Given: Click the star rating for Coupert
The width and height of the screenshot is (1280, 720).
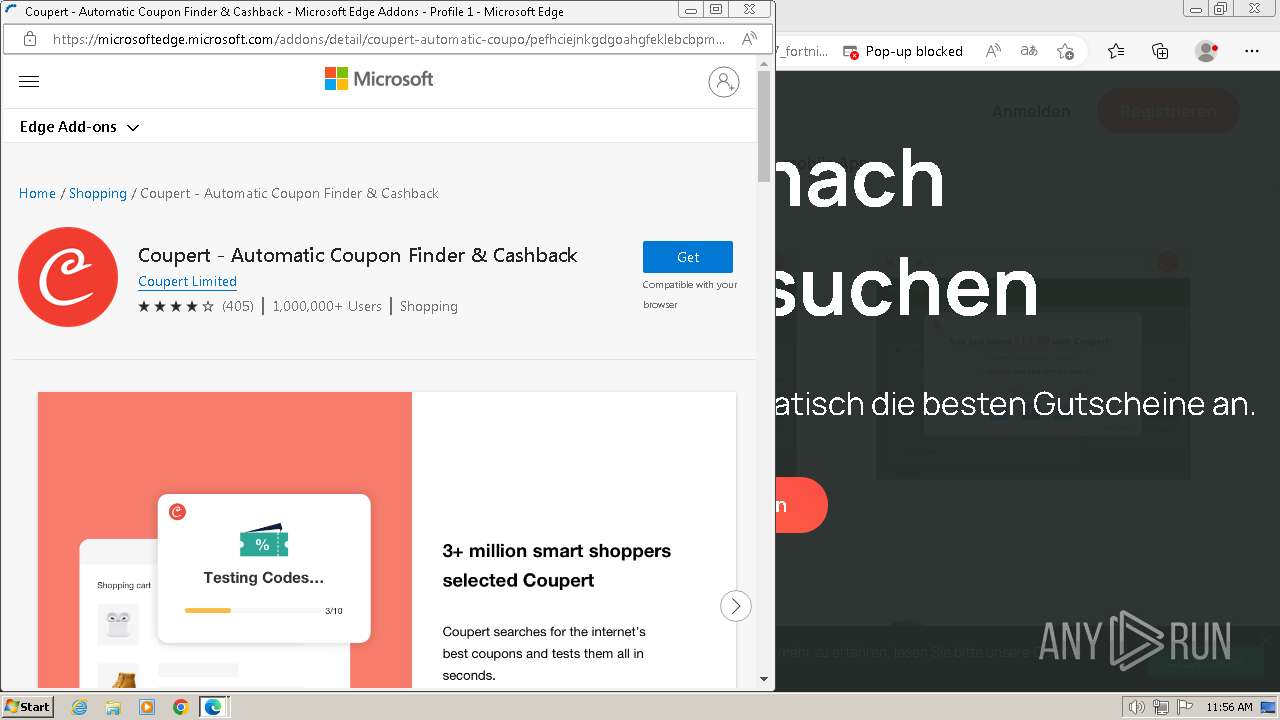Looking at the screenshot, I should (176, 307).
